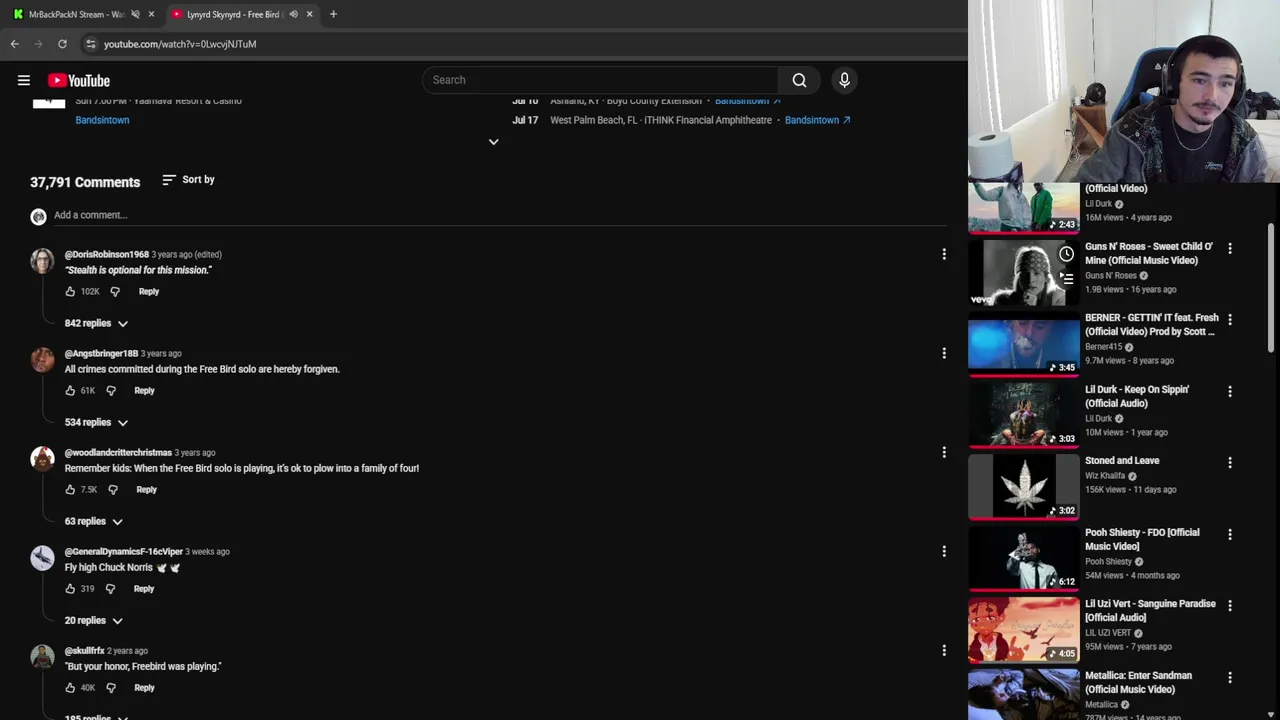Open options menu for woodlandcritterchristmas comment
The width and height of the screenshot is (1280, 720).
944,452
